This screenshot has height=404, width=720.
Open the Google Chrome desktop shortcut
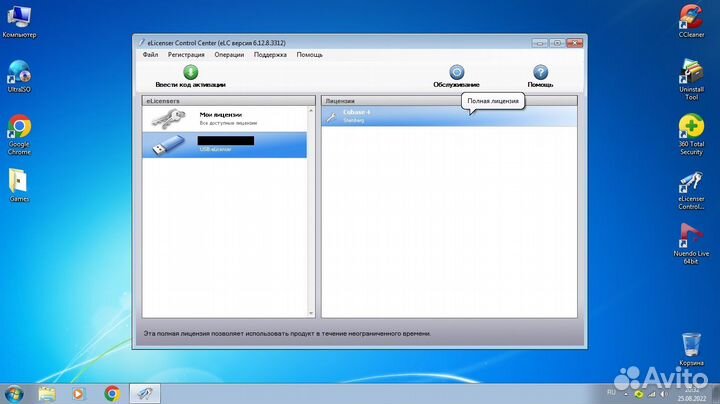coord(19,135)
